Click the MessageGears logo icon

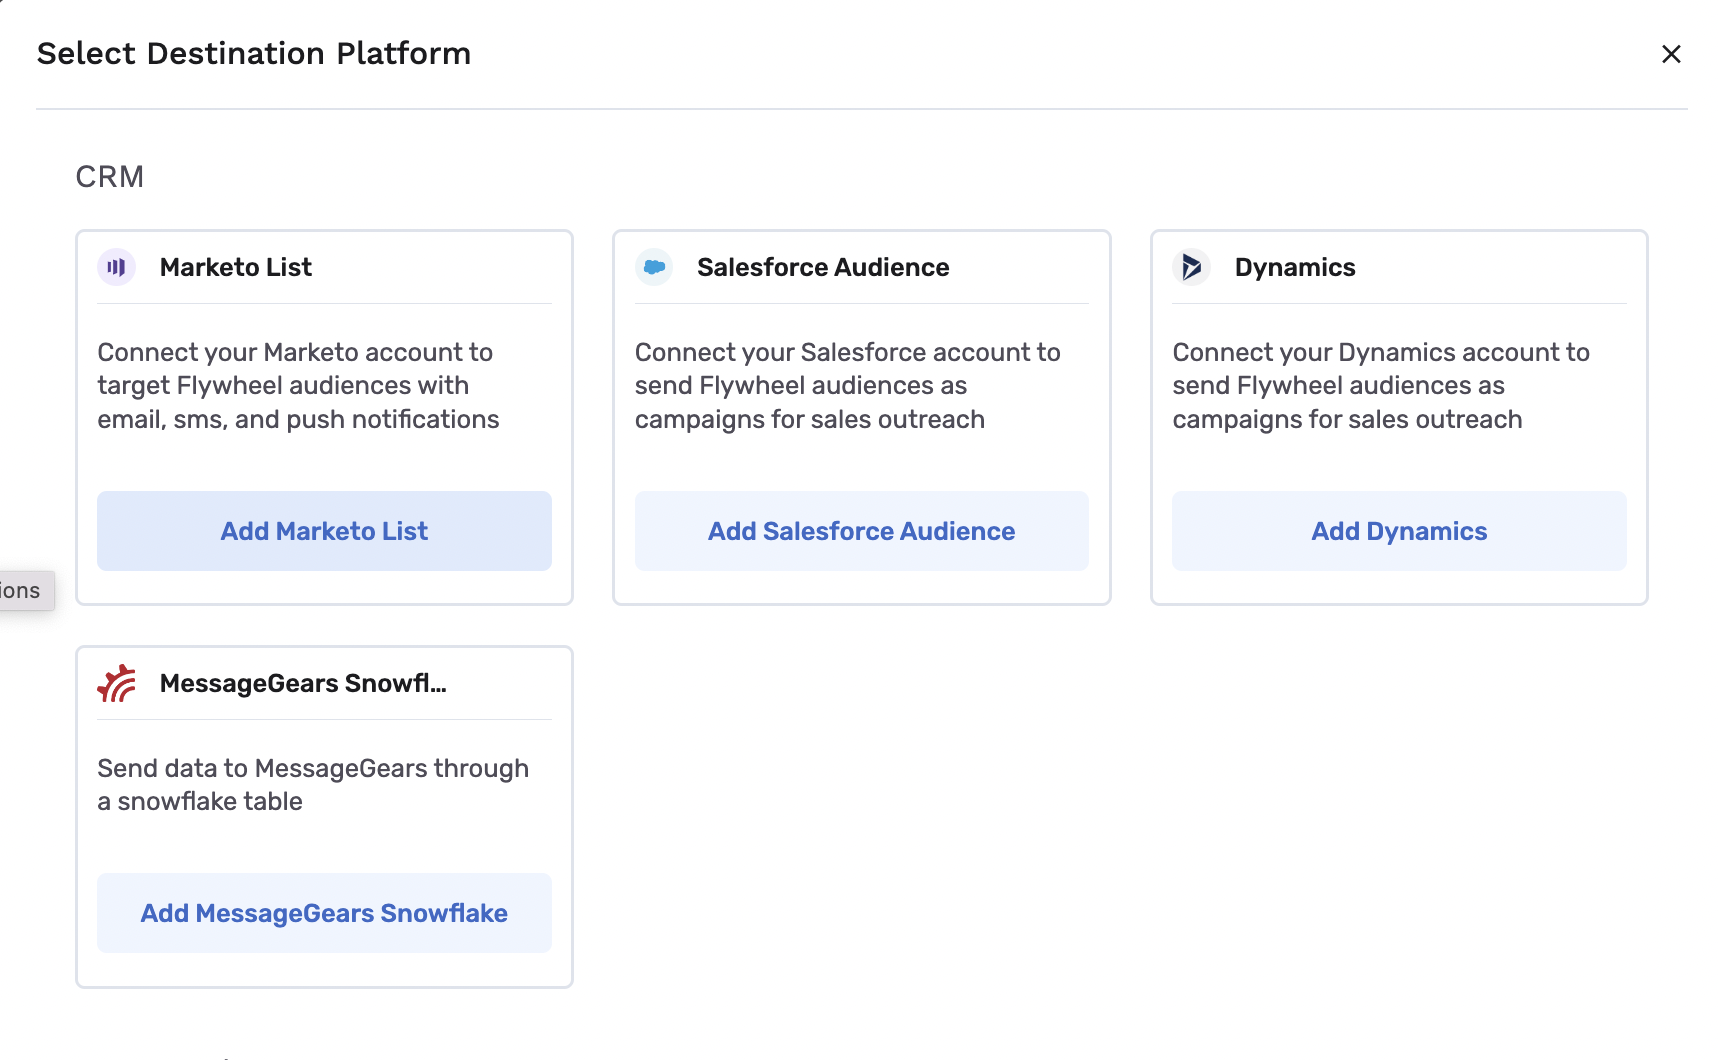(116, 683)
